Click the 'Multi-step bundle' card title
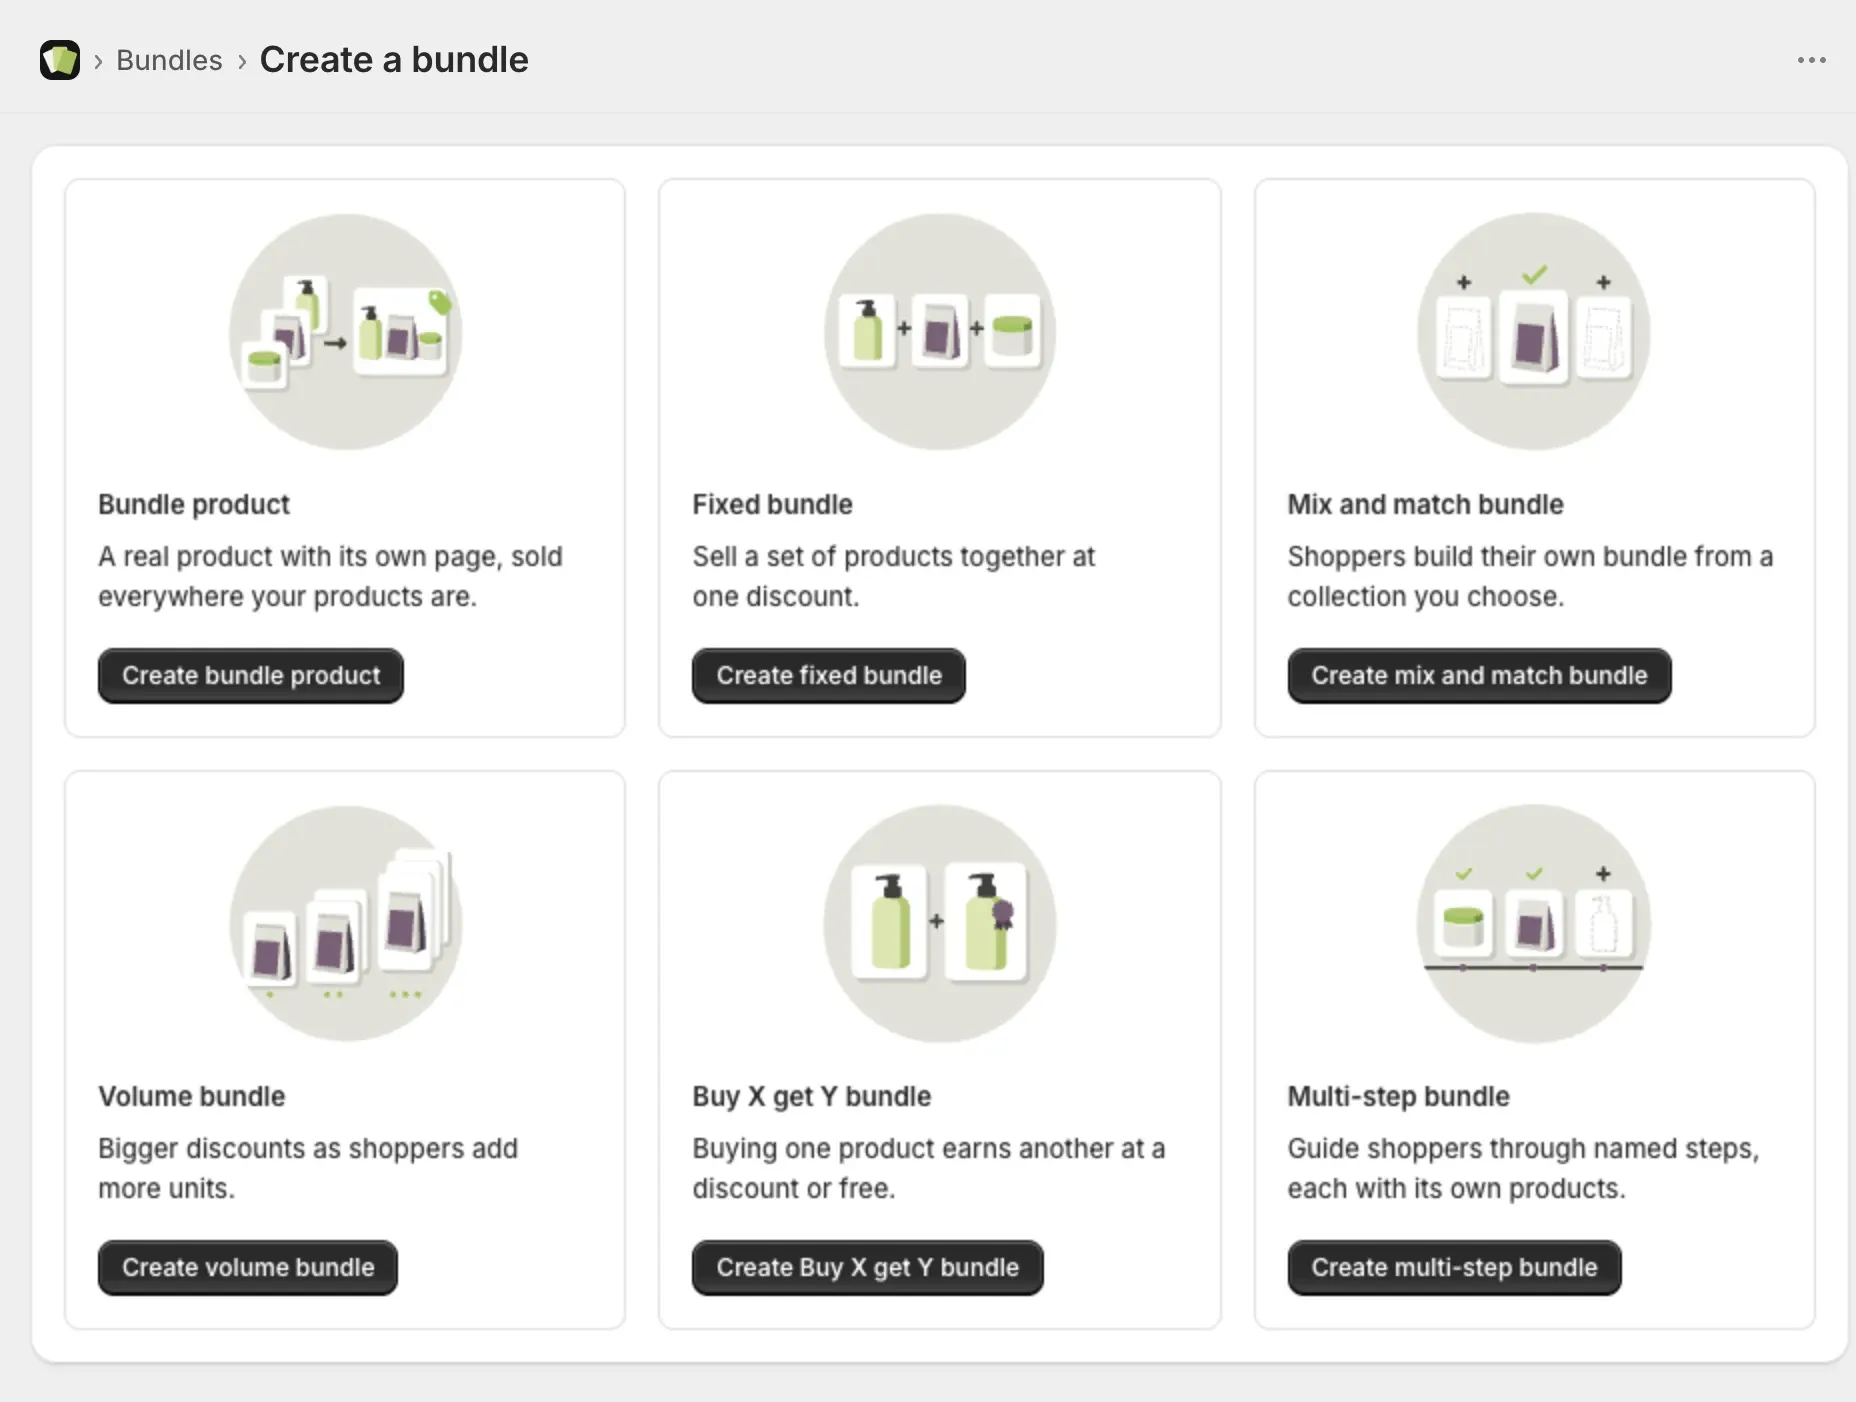This screenshot has height=1402, width=1856. [1398, 1097]
